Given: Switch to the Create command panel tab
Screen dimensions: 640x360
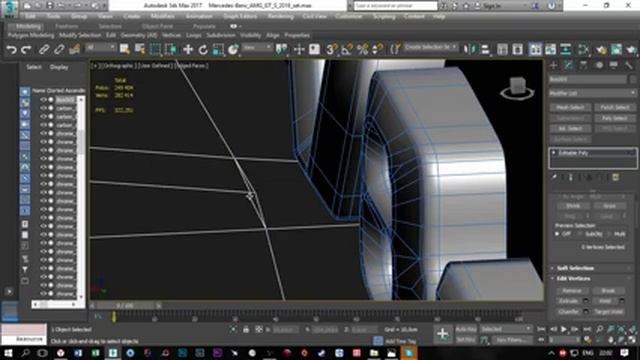Looking at the screenshot, I should 554,65.
